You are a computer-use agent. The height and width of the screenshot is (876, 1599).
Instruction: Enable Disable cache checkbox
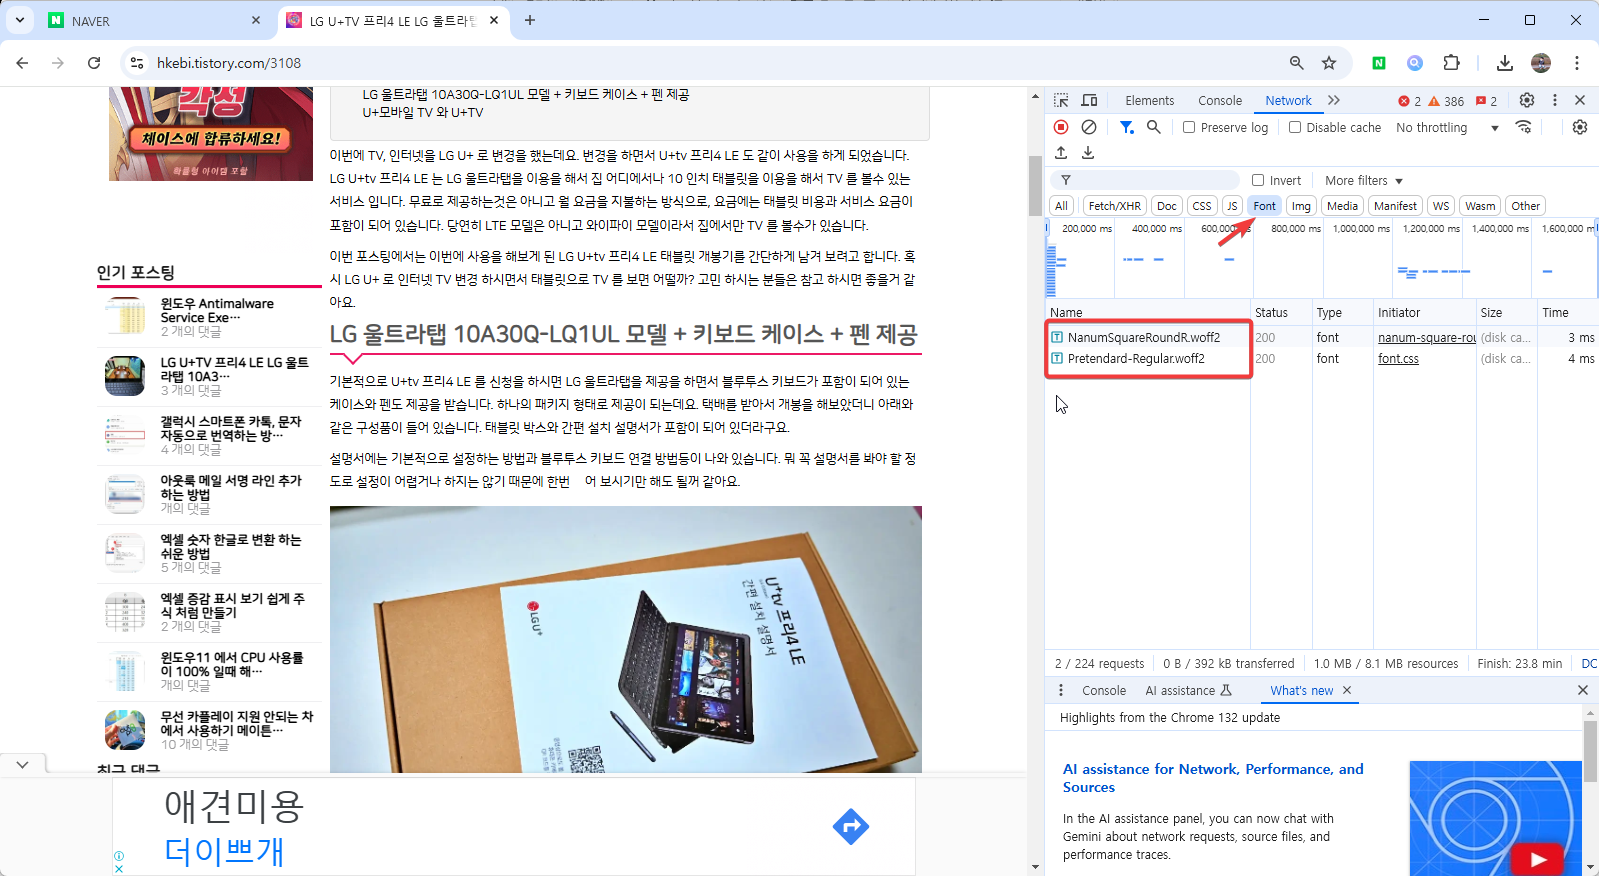coord(1295,127)
